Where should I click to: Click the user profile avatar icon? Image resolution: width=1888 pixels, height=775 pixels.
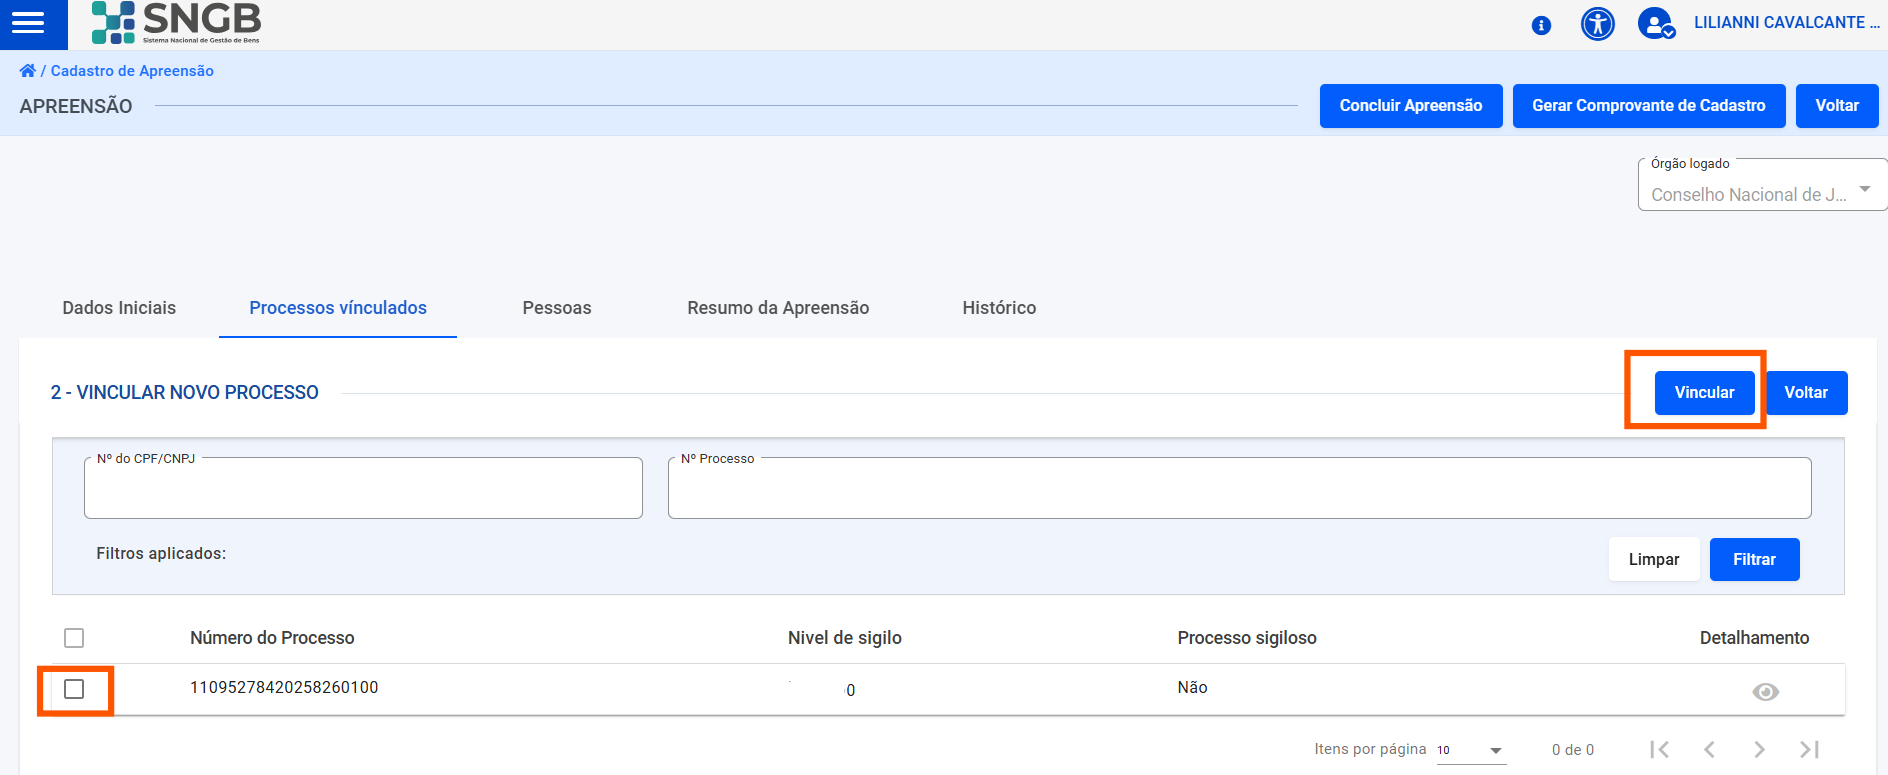[1656, 24]
